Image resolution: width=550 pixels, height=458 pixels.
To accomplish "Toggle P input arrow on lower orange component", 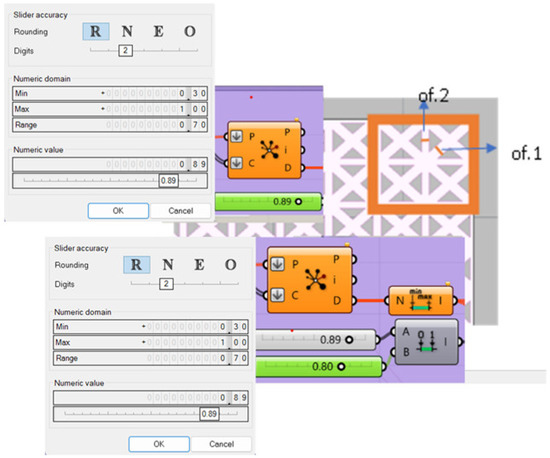I will [x=277, y=264].
